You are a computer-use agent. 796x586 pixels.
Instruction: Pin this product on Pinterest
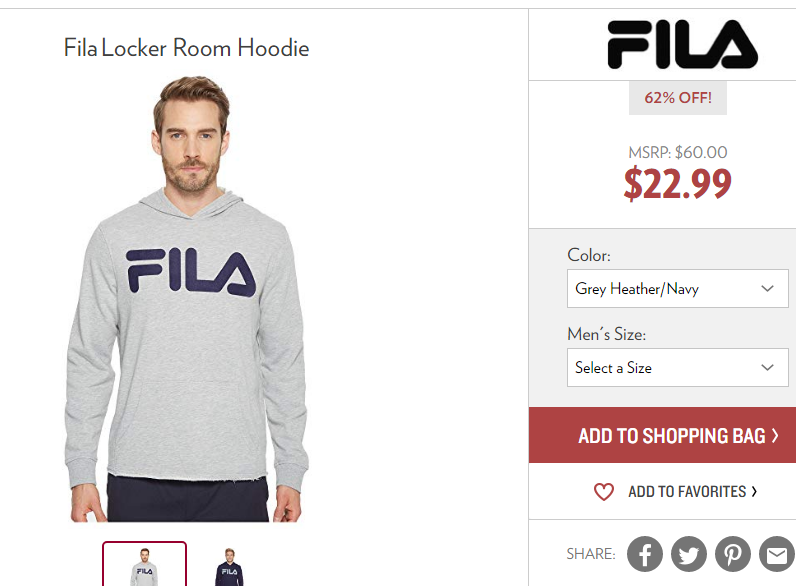pos(733,554)
